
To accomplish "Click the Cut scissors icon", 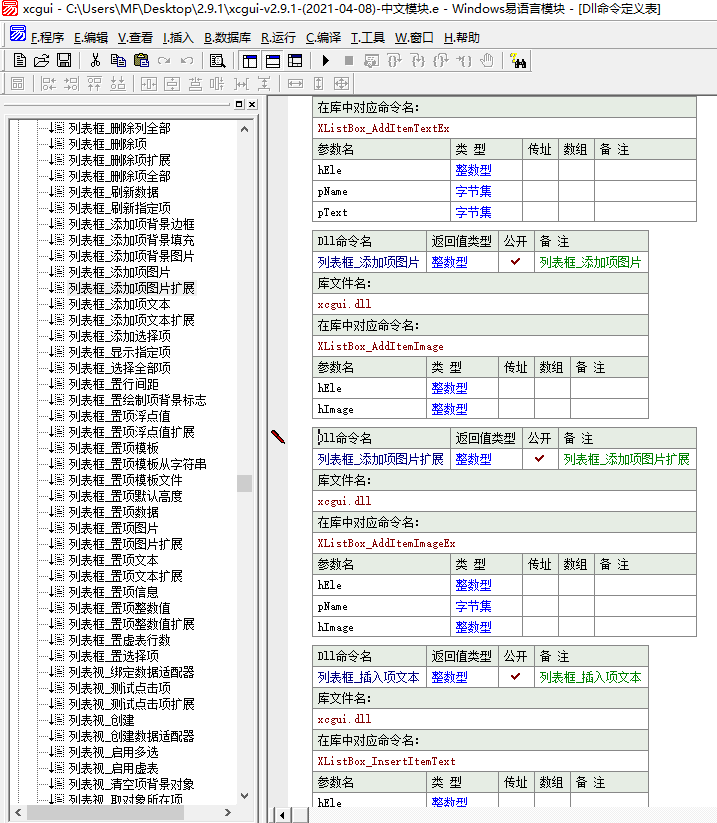I will 95,61.
